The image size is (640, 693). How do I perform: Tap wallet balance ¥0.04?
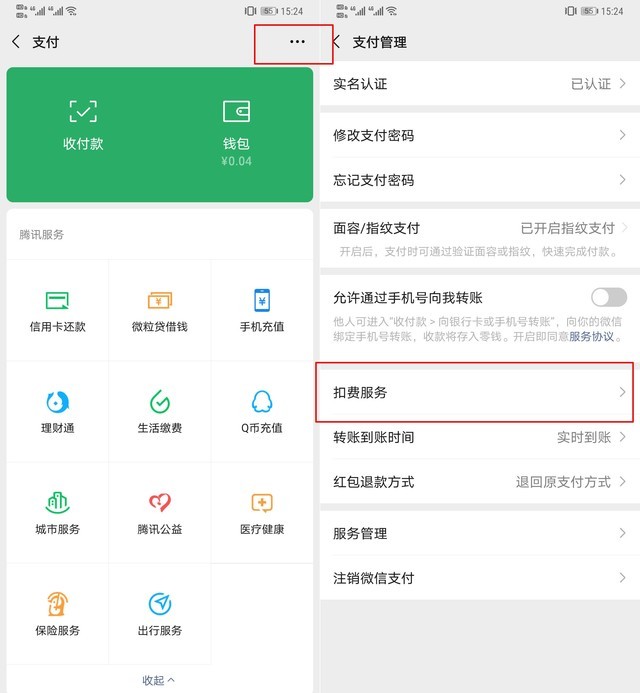tap(236, 161)
